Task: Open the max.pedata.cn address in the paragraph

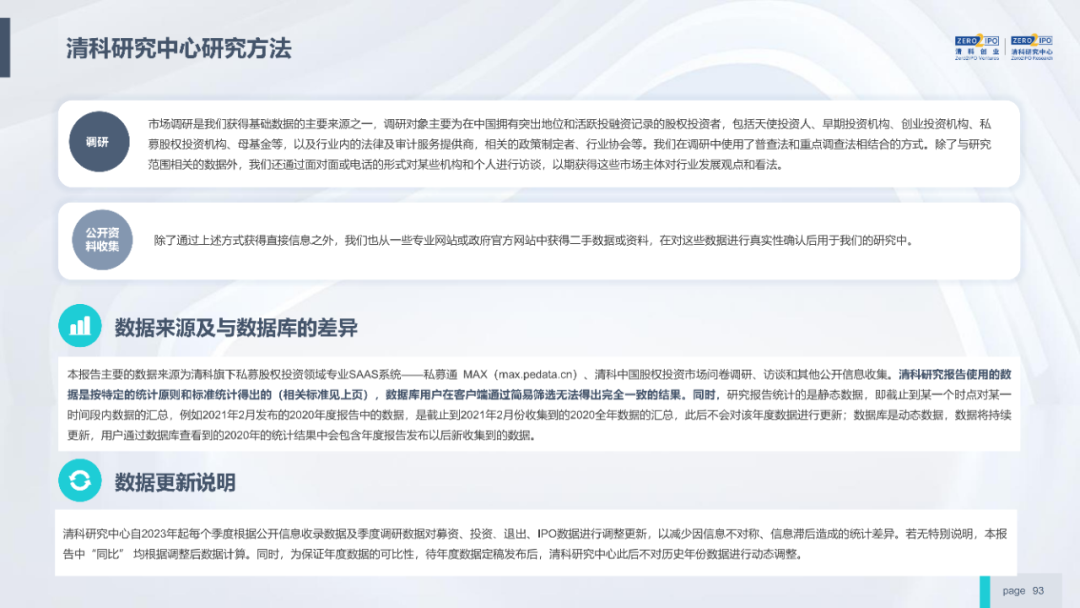Action: (537, 375)
